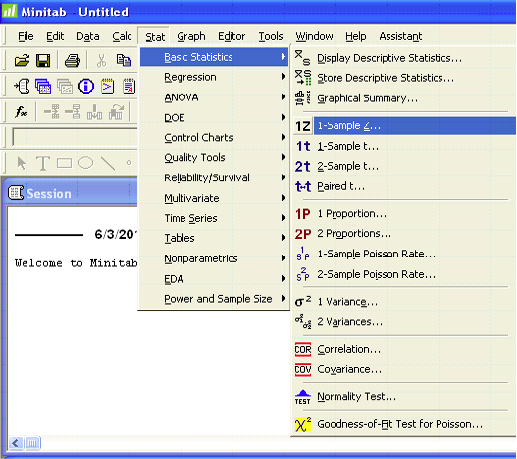Open the File menu
517x459 pixels.
tap(26, 36)
